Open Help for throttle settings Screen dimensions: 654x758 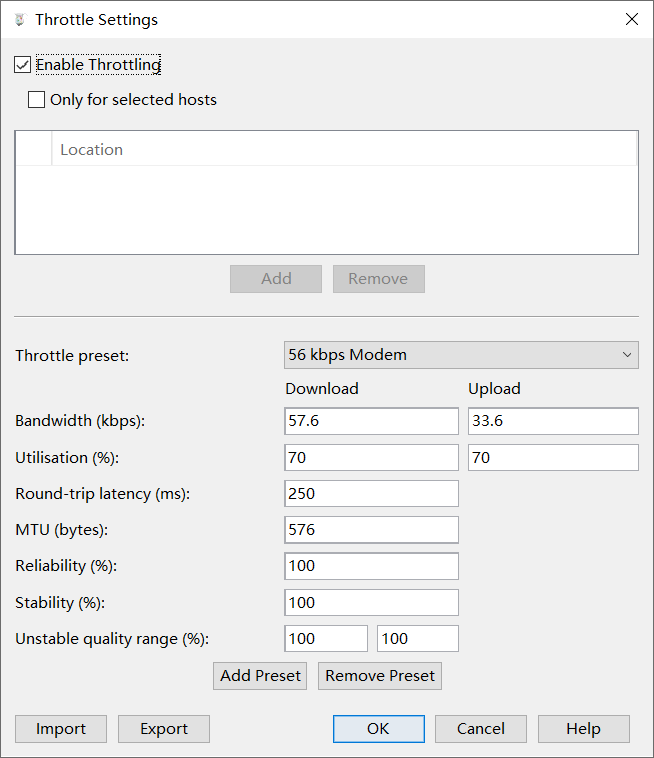click(x=583, y=729)
